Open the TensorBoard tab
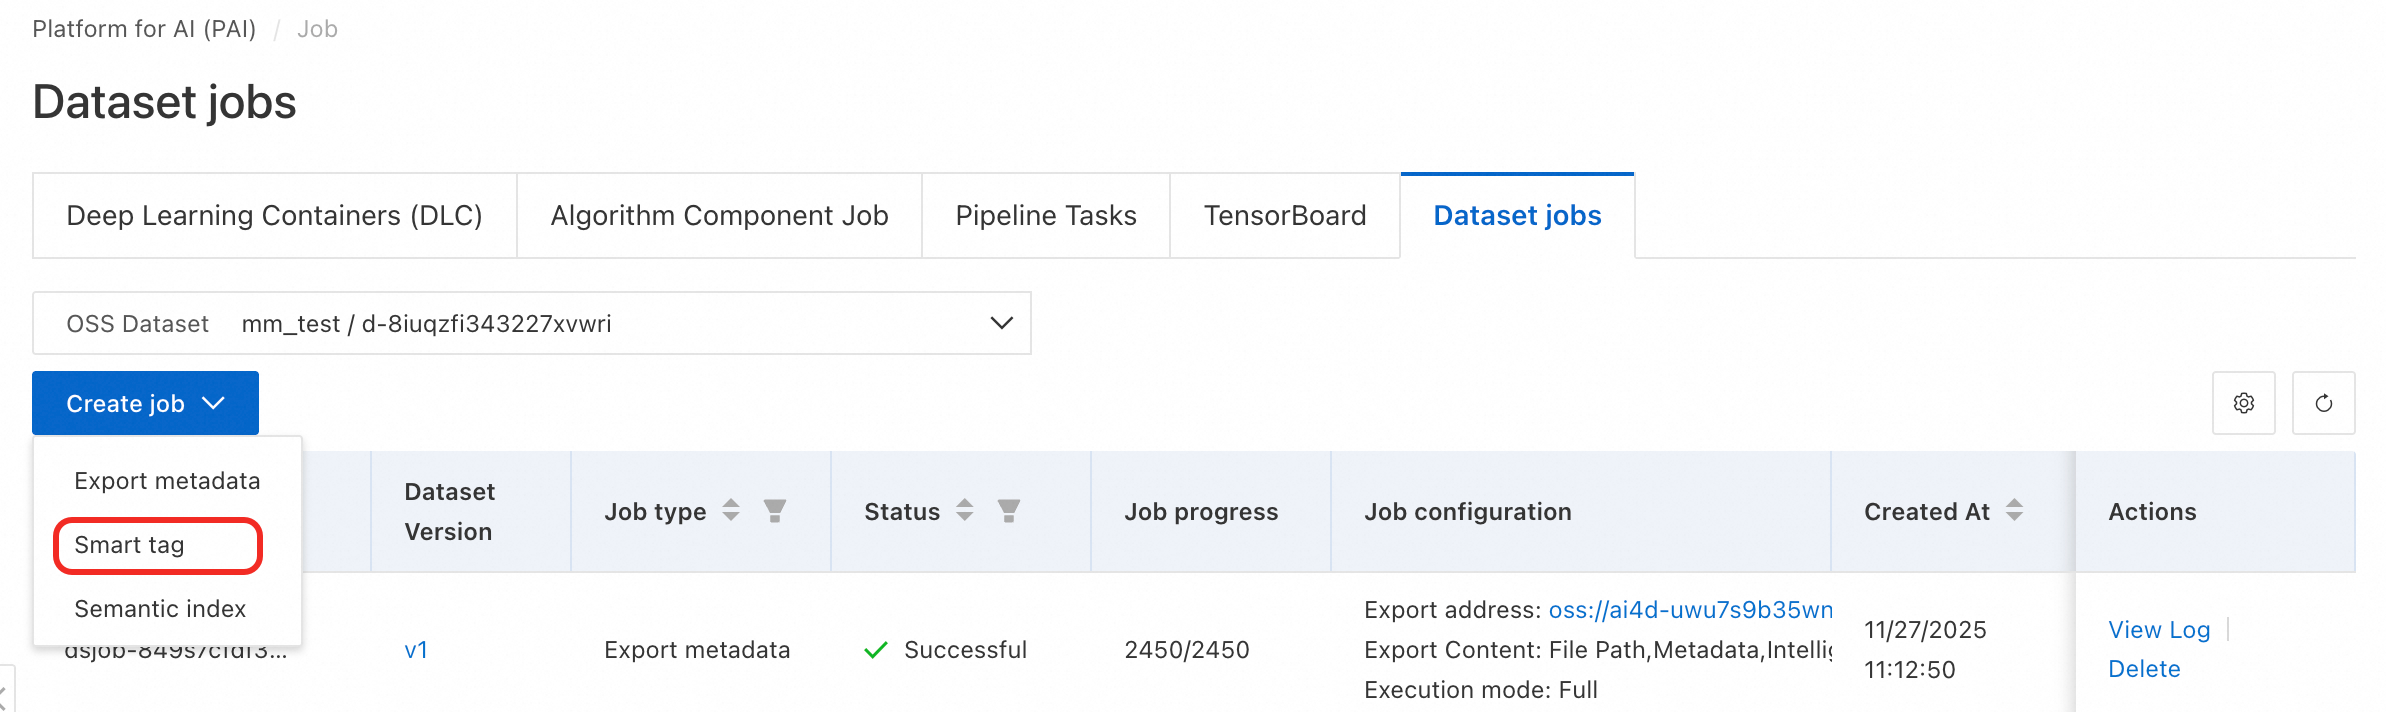 [1285, 216]
